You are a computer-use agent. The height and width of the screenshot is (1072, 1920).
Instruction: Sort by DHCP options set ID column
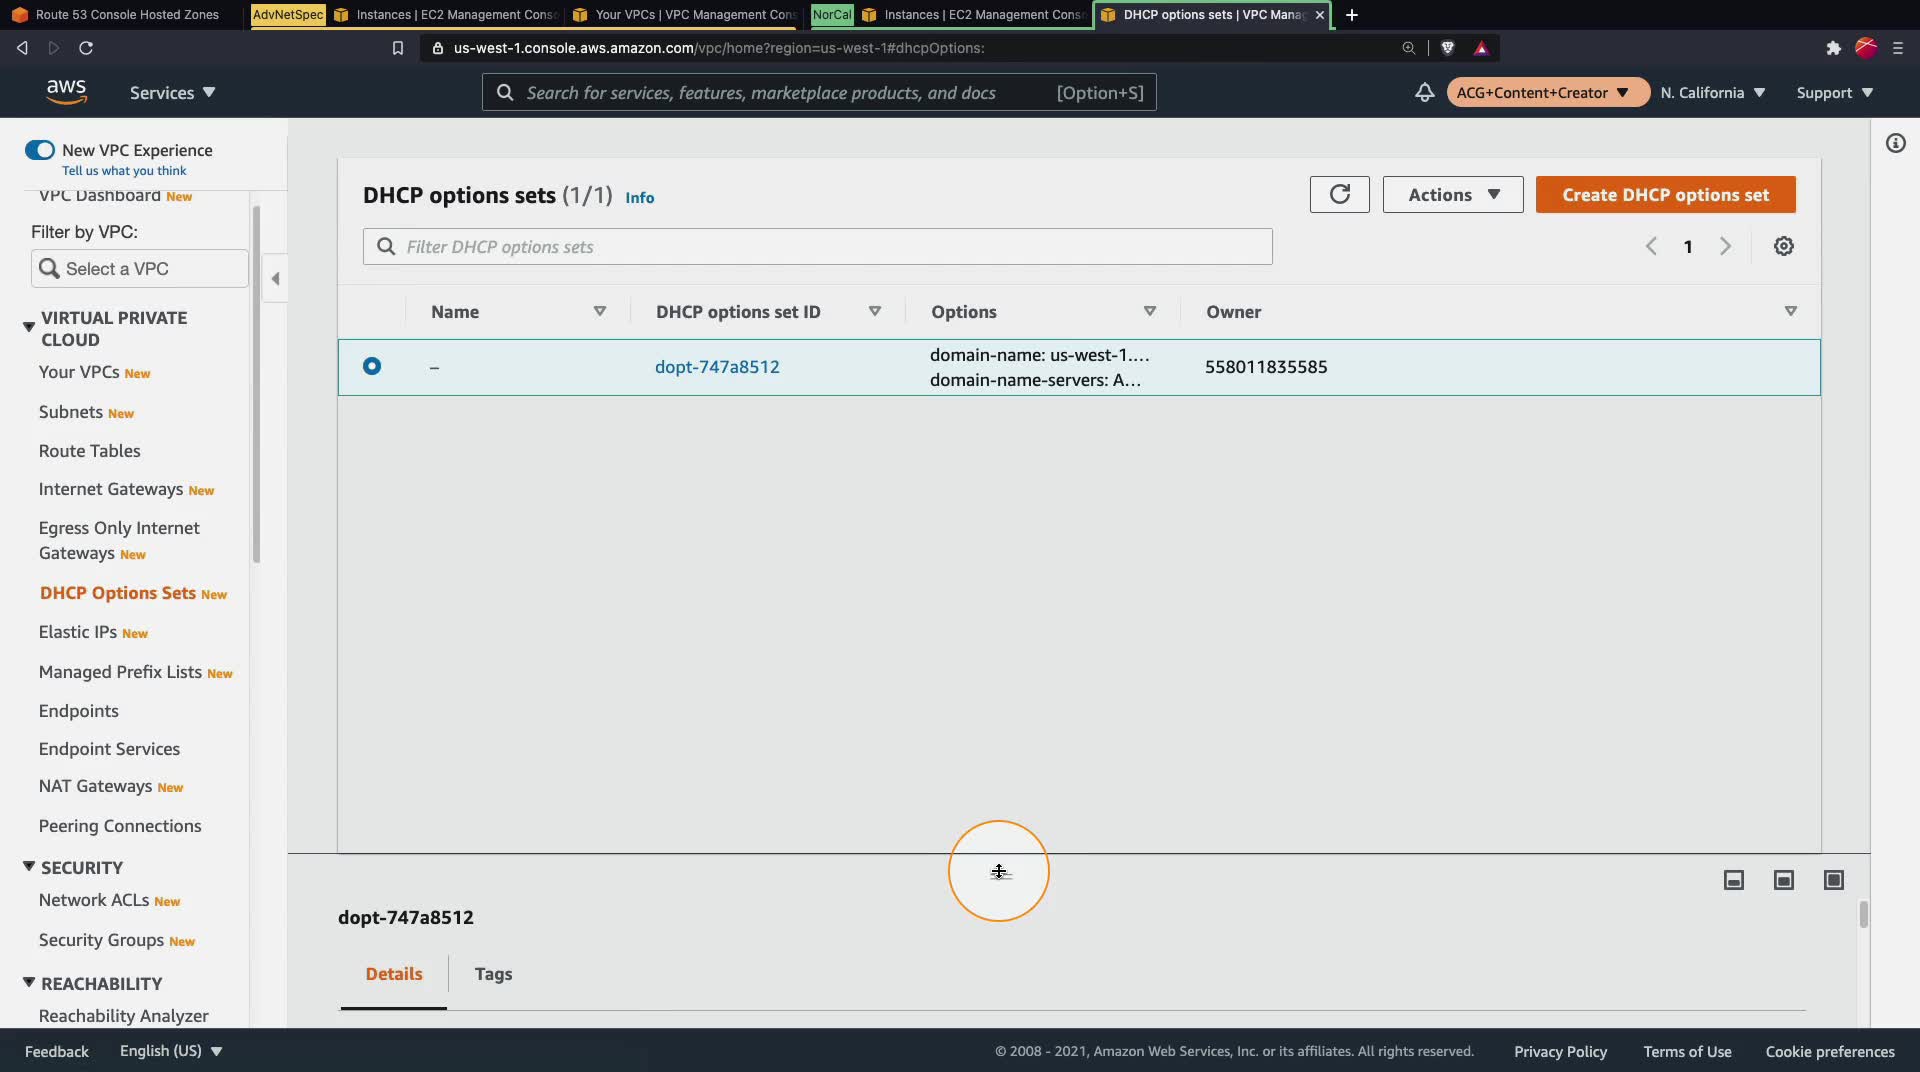pyautogui.click(x=875, y=311)
